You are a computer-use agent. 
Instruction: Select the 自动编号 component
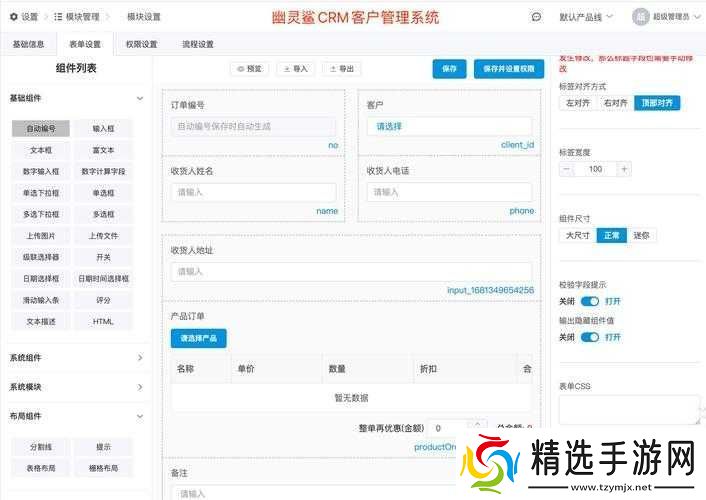pos(41,128)
